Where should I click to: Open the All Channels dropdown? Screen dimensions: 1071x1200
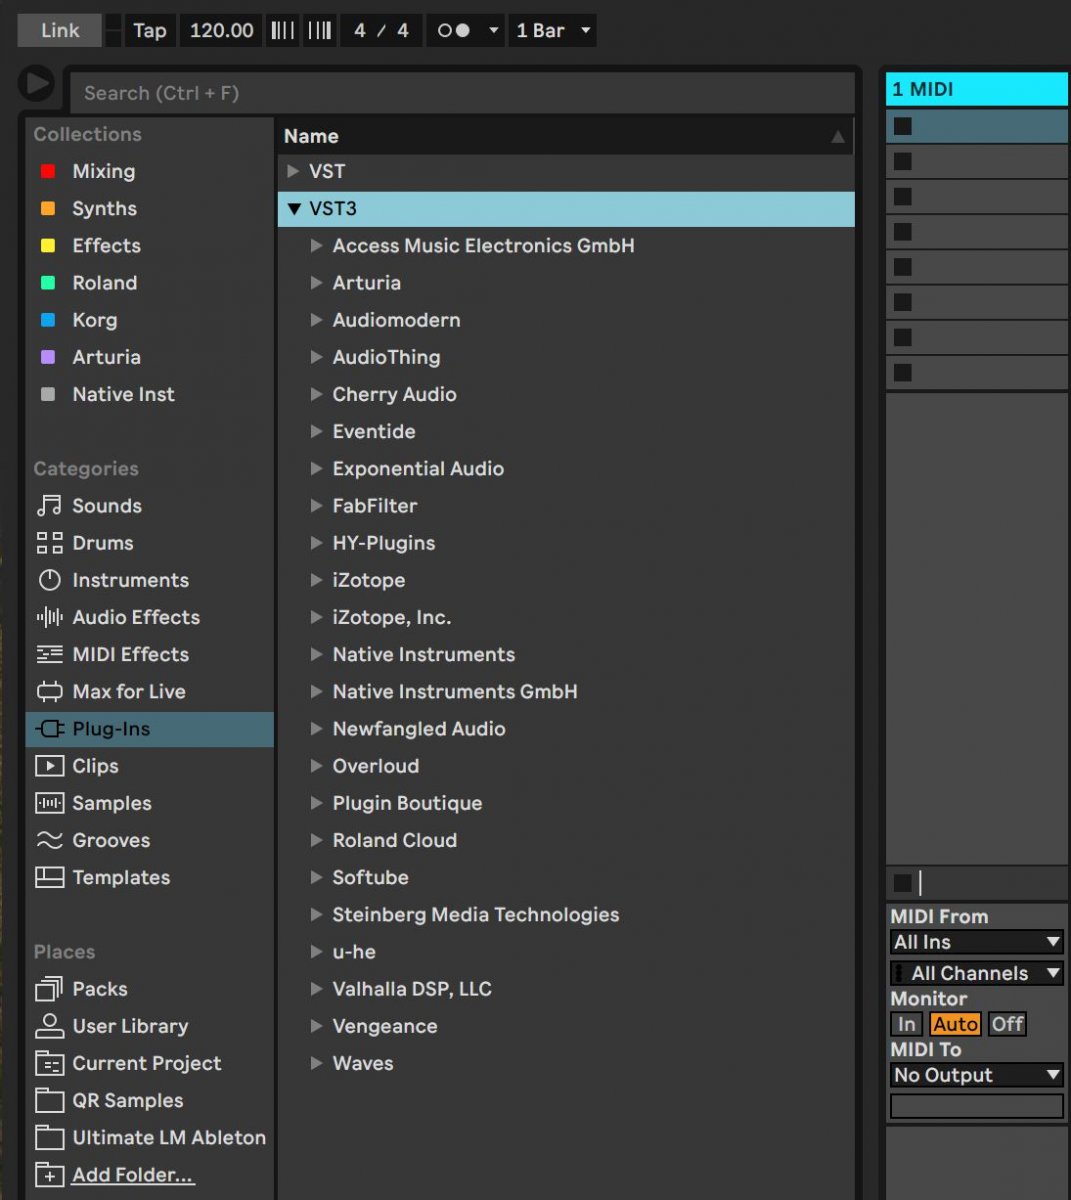coord(976,973)
